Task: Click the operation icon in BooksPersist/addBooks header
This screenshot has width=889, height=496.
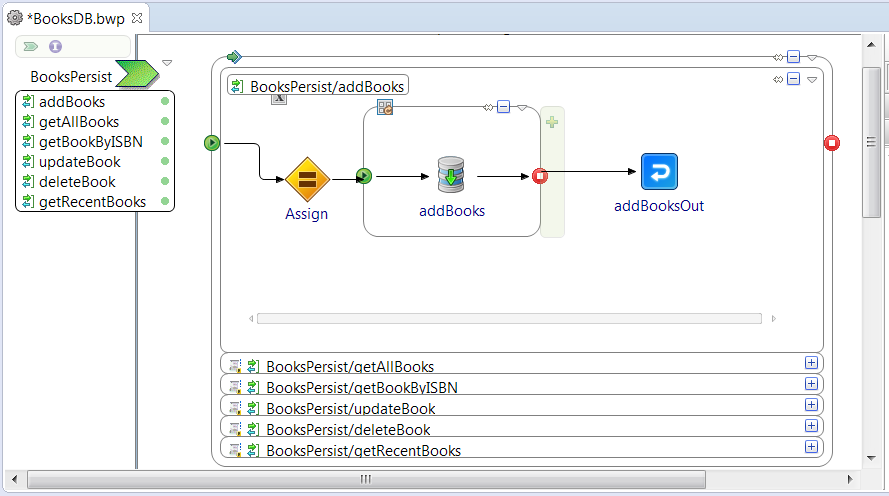Action: tap(238, 86)
